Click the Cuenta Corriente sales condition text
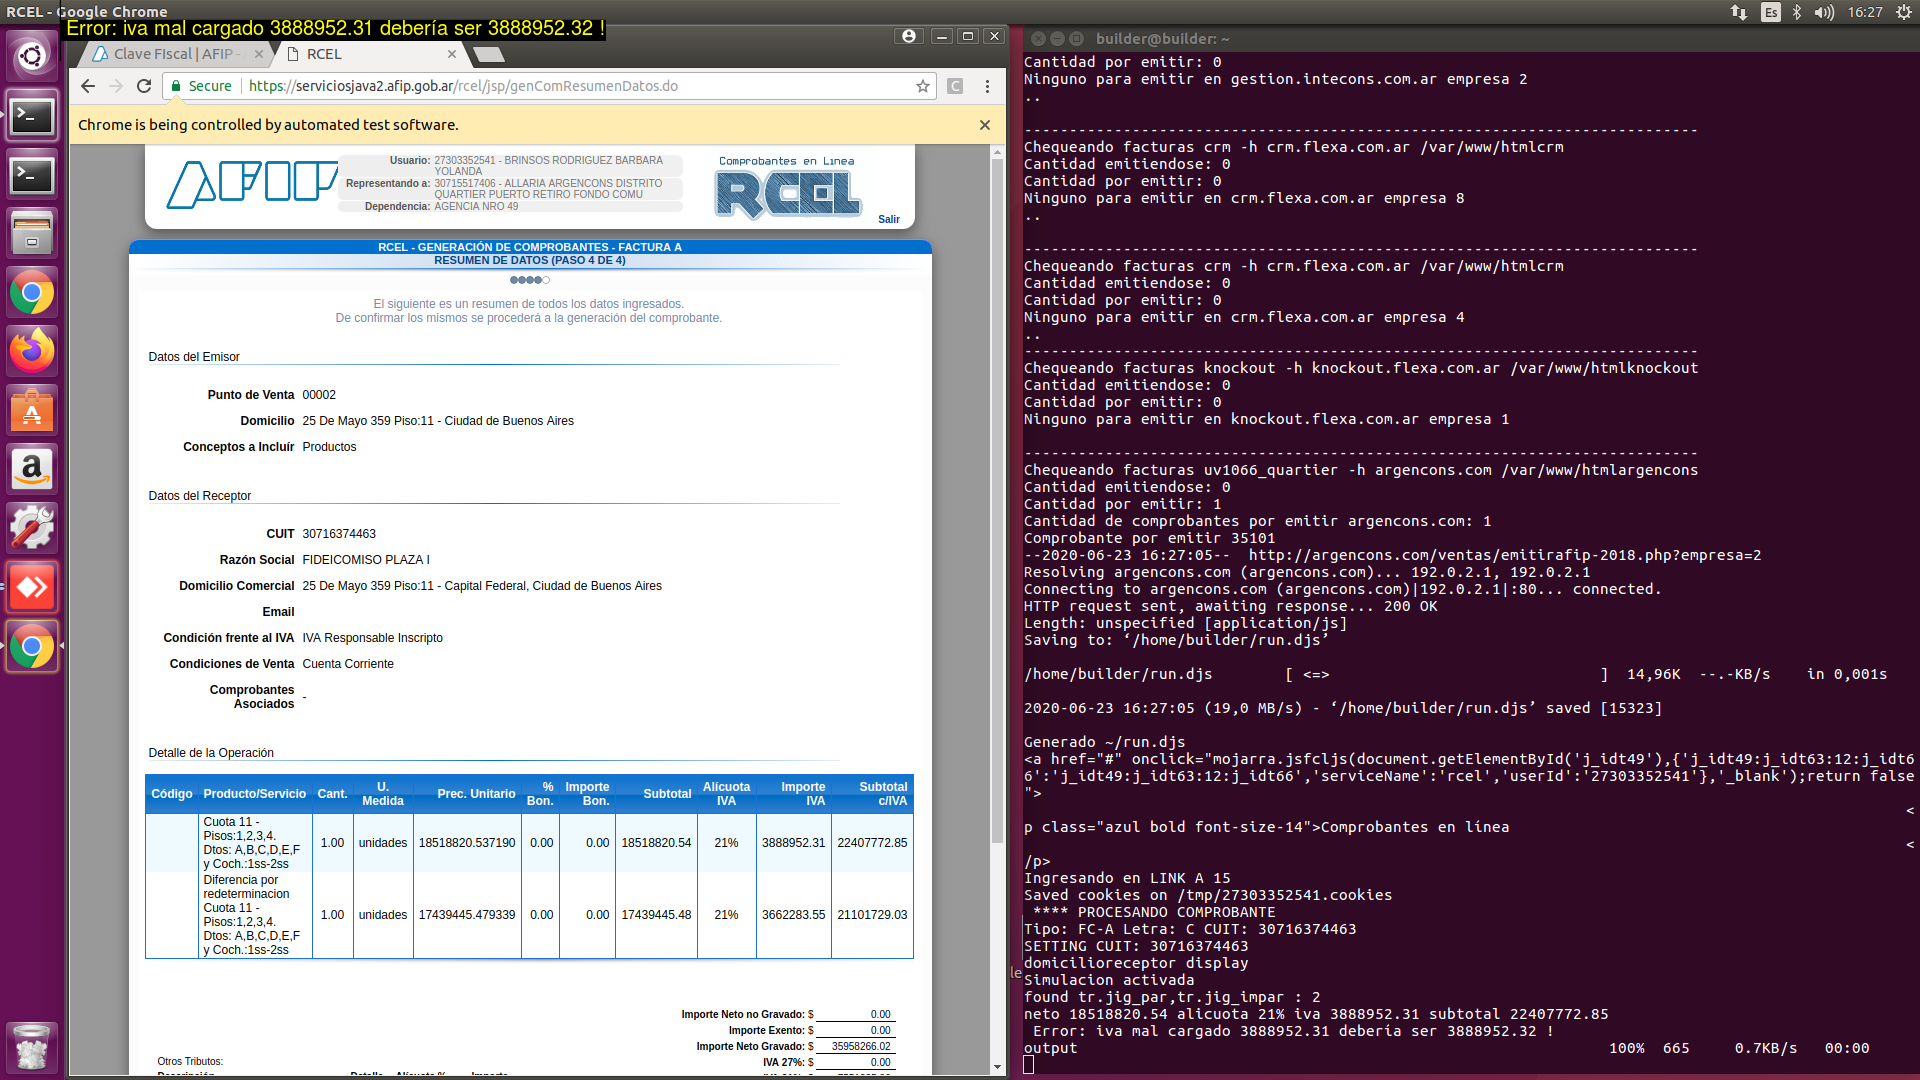This screenshot has width=1920, height=1080. coord(348,664)
